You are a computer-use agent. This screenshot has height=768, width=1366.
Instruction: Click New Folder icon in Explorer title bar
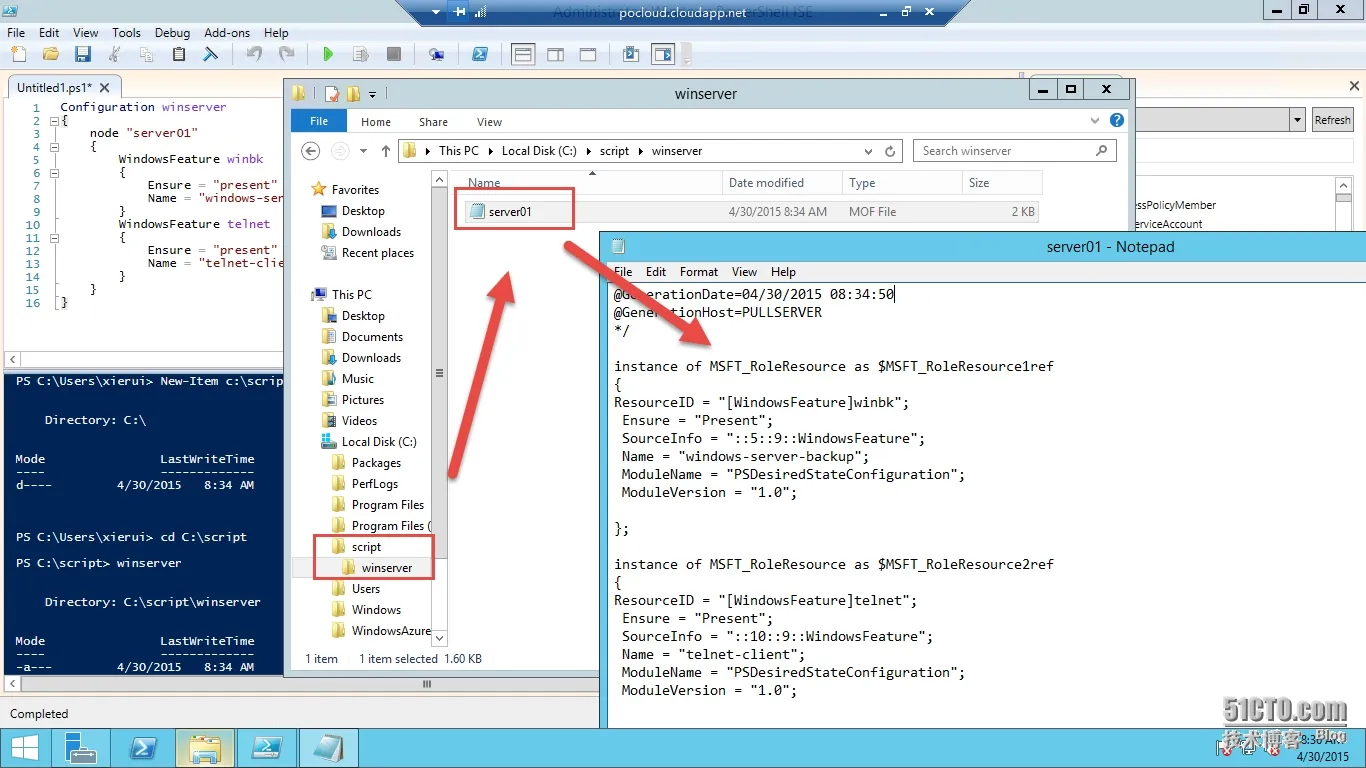353,94
